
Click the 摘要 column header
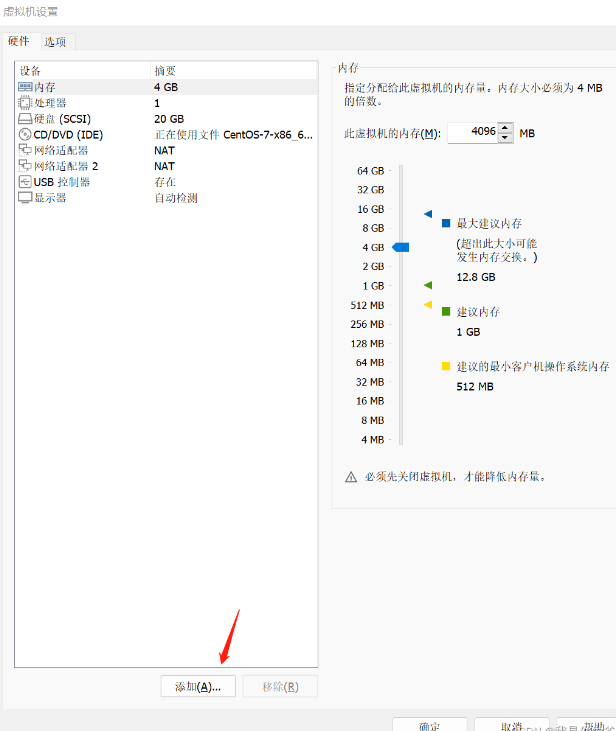(234, 70)
